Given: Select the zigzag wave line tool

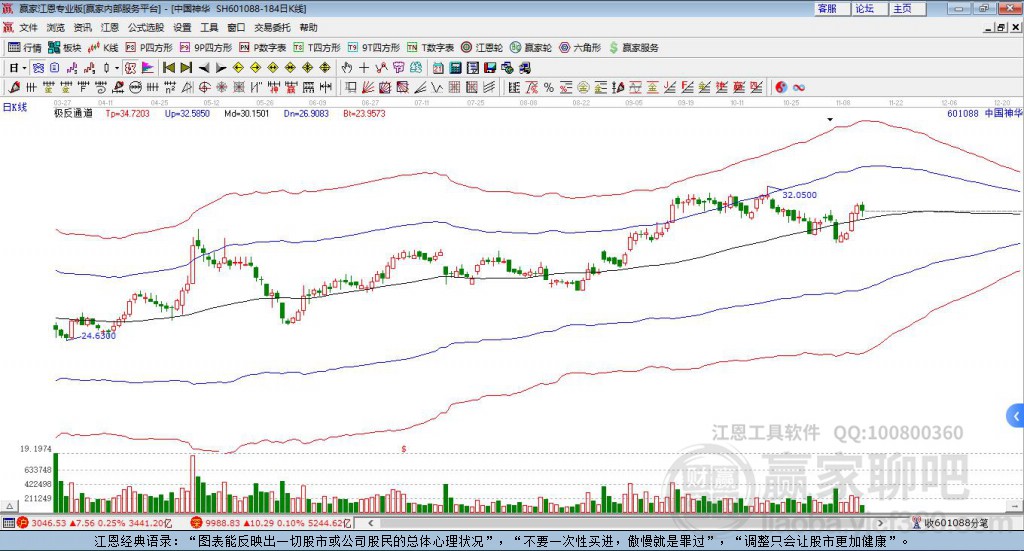Looking at the screenshot, I should (x=437, y=87).
